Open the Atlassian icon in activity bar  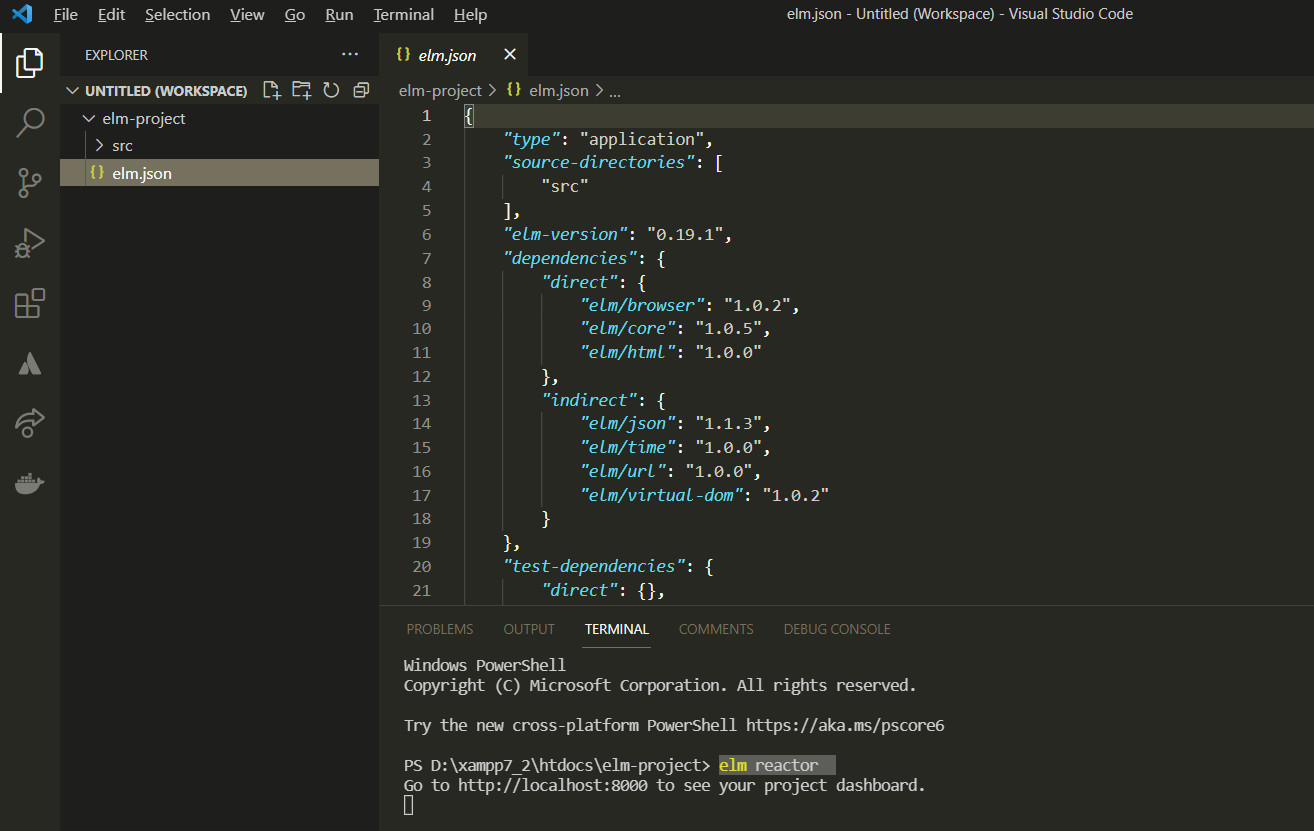(29, 363)
